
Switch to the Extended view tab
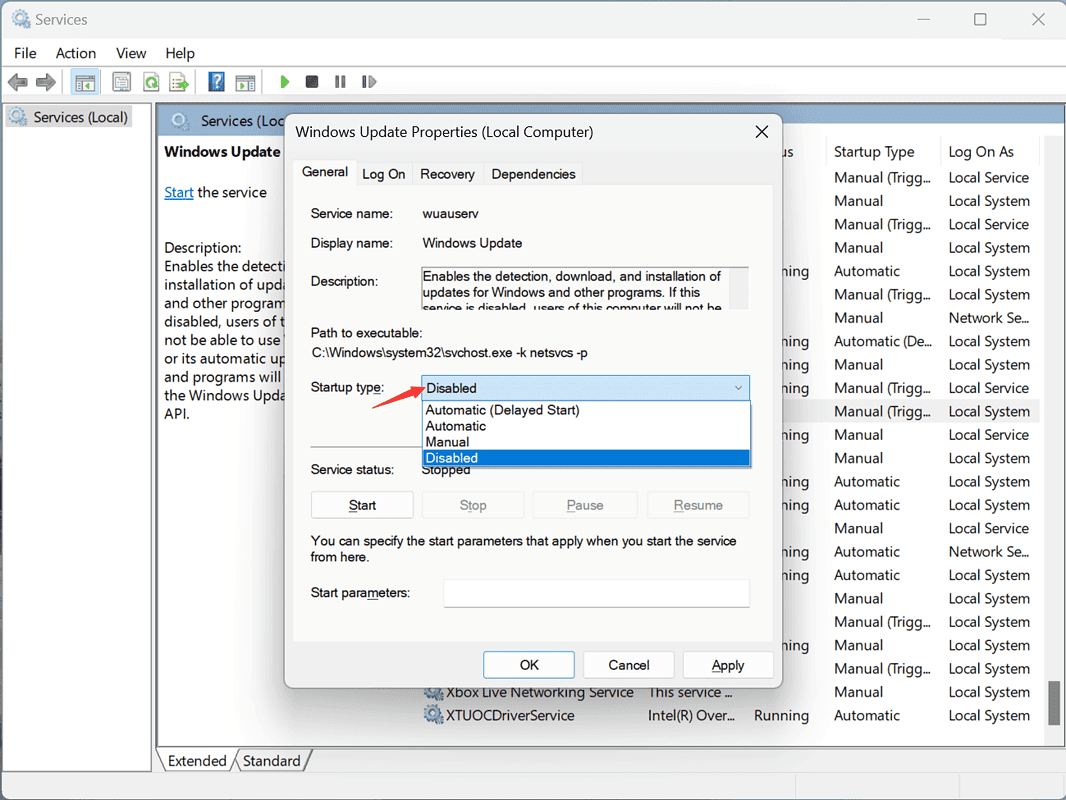pyautogui.click(x=197, y=761)
